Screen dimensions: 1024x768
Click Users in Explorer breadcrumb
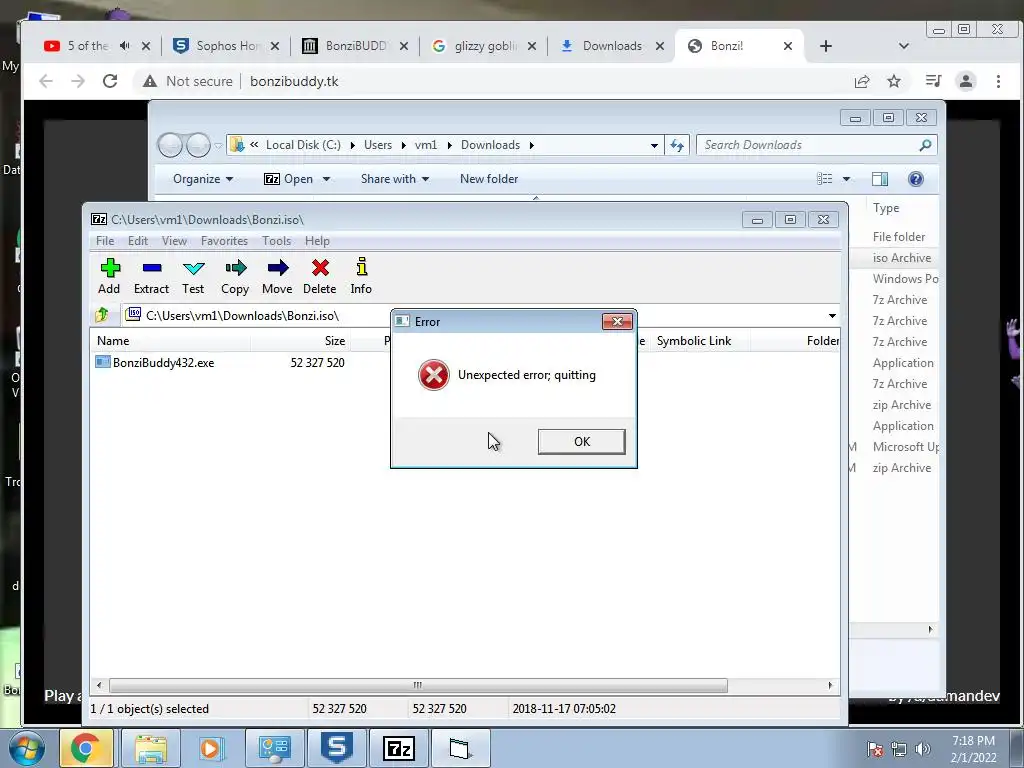(x=378, y=145)
